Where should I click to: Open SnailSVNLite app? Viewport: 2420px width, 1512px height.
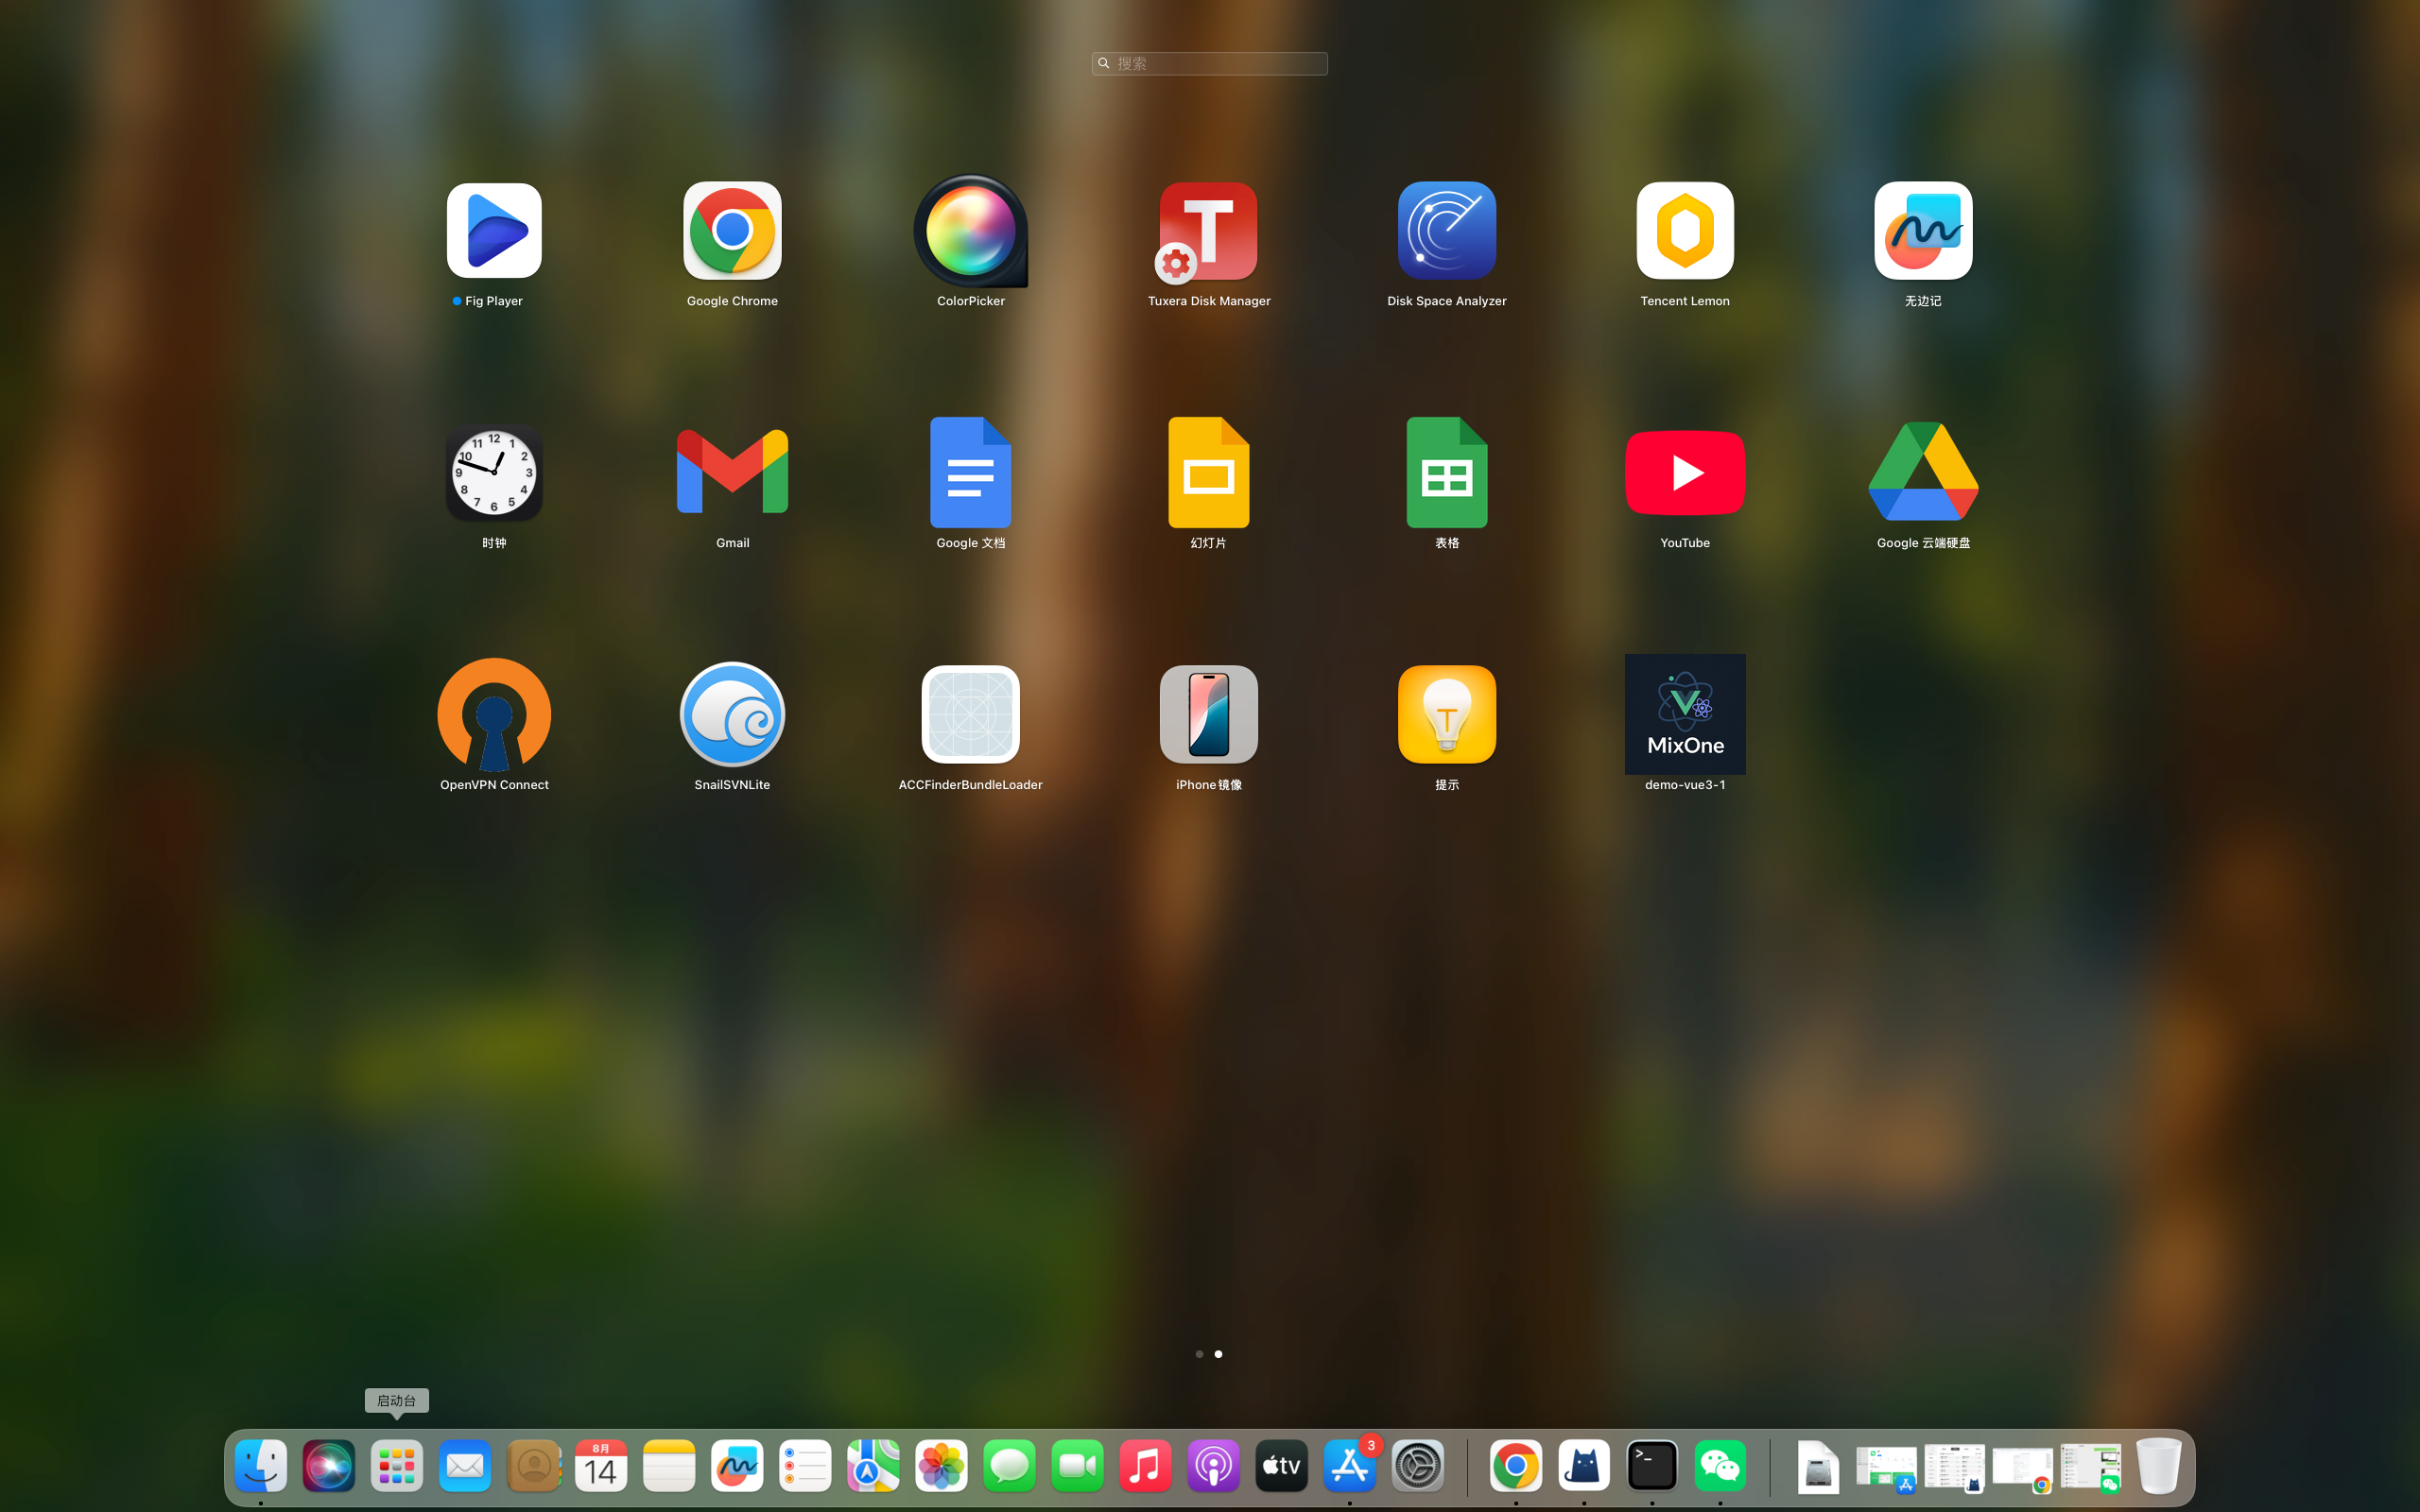tap(732, 714)
